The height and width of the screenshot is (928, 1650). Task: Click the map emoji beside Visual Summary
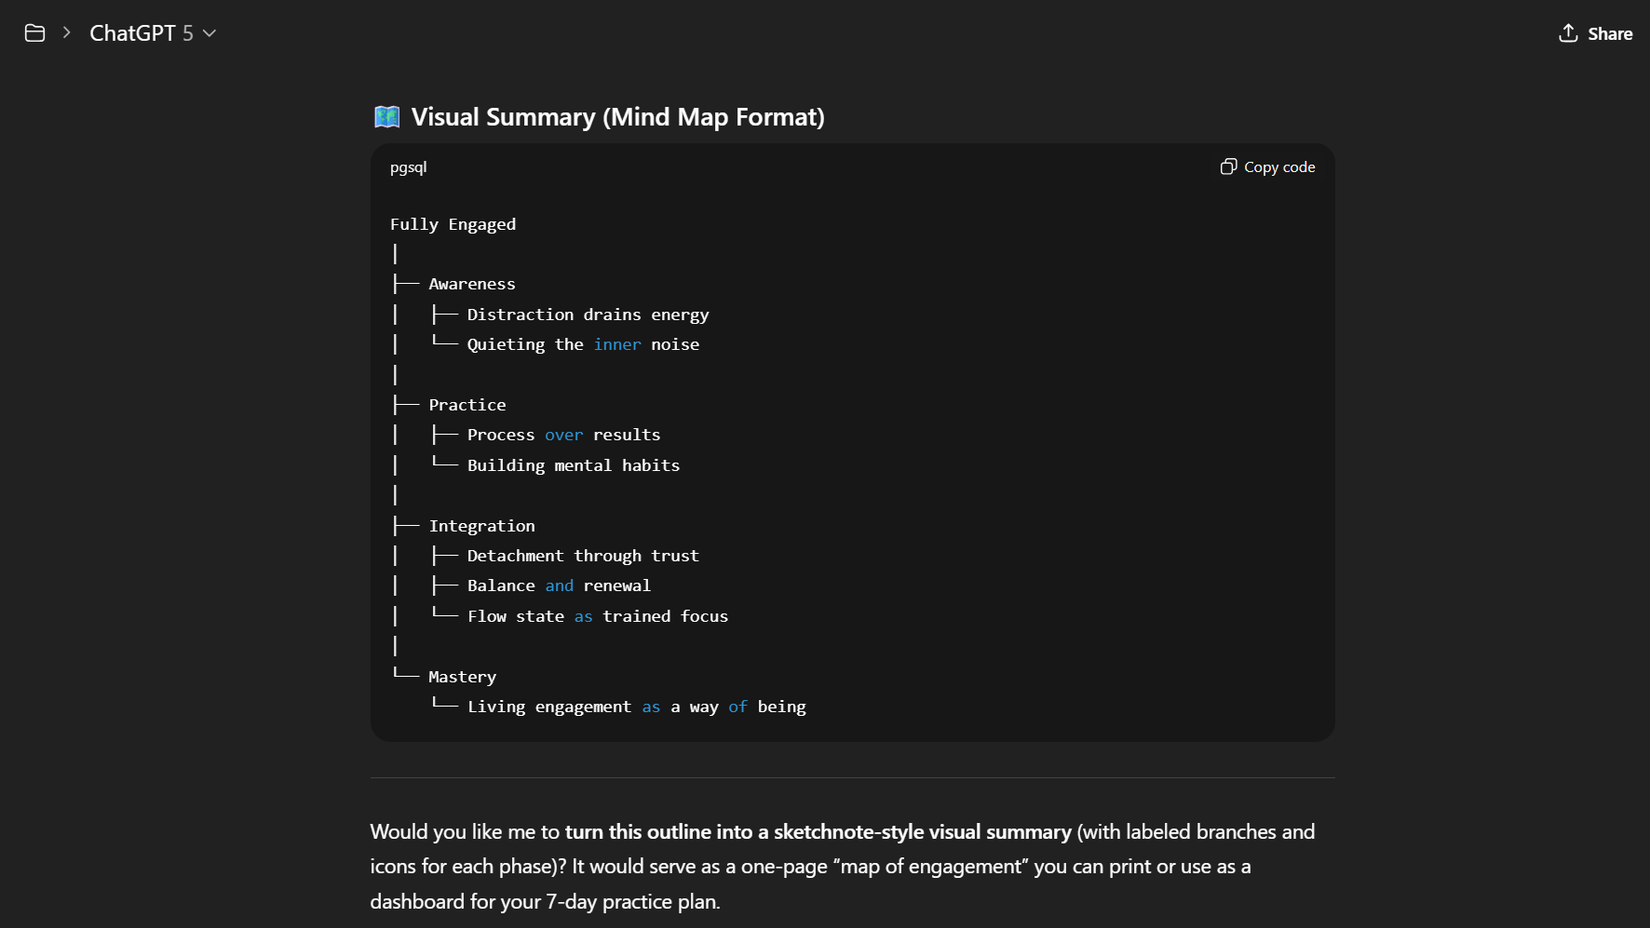click(387, 117)
